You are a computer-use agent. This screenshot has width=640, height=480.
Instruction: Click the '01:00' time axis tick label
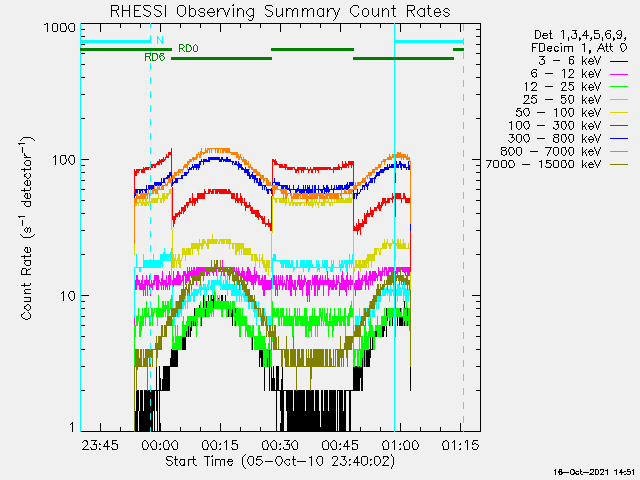tap(400, 445)
